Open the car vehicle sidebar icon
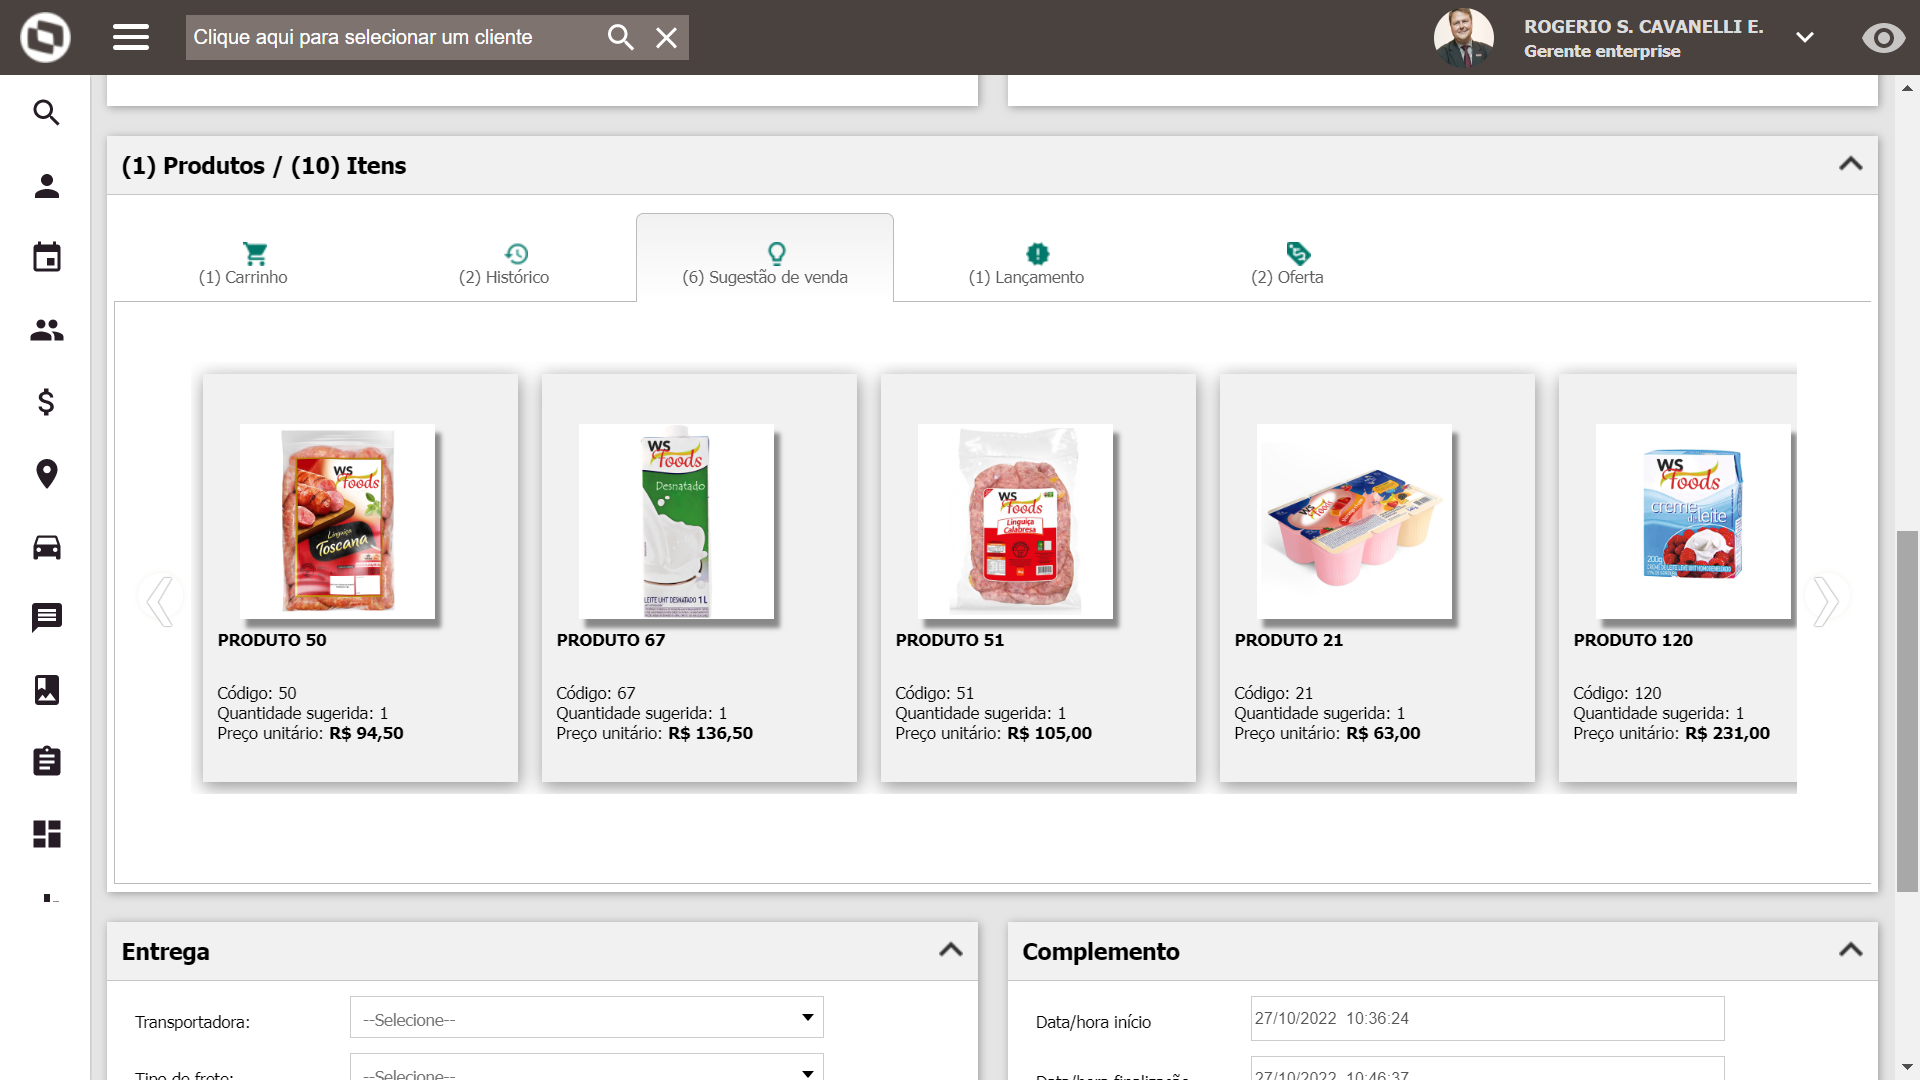The image size is (1920, 1080). (x=46, y=547)
